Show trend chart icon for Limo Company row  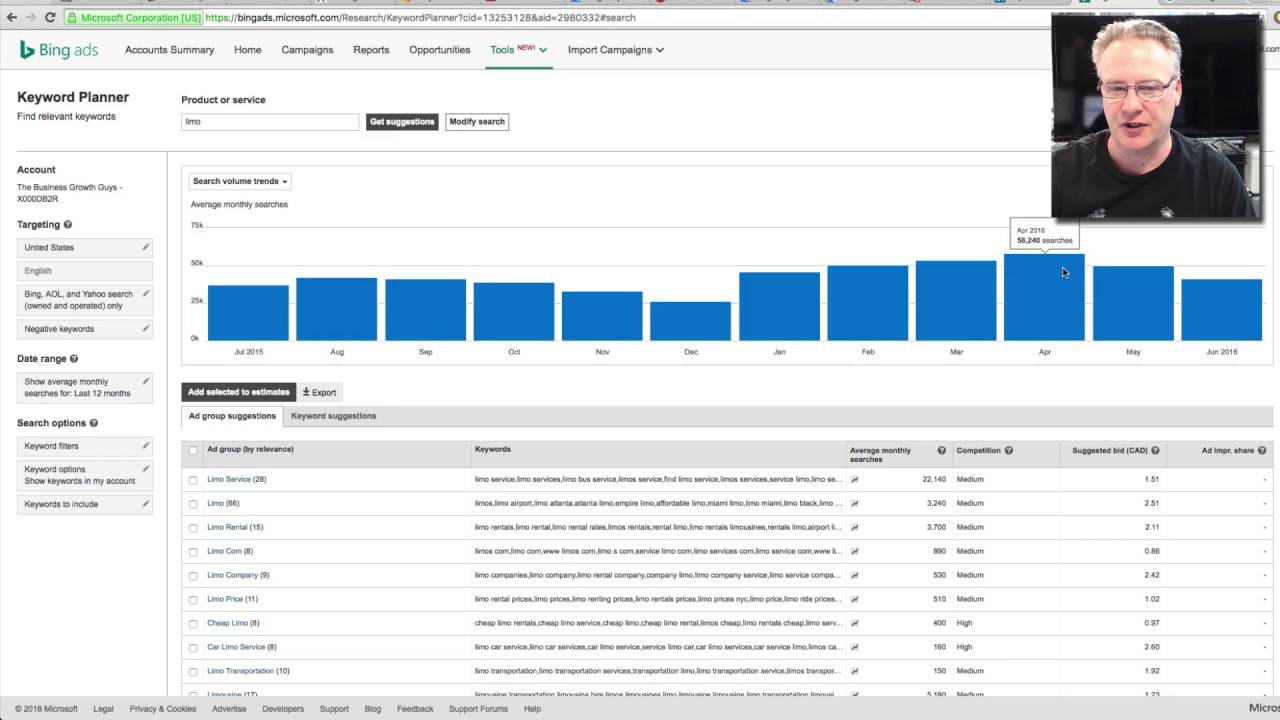(x=854, y=575)
